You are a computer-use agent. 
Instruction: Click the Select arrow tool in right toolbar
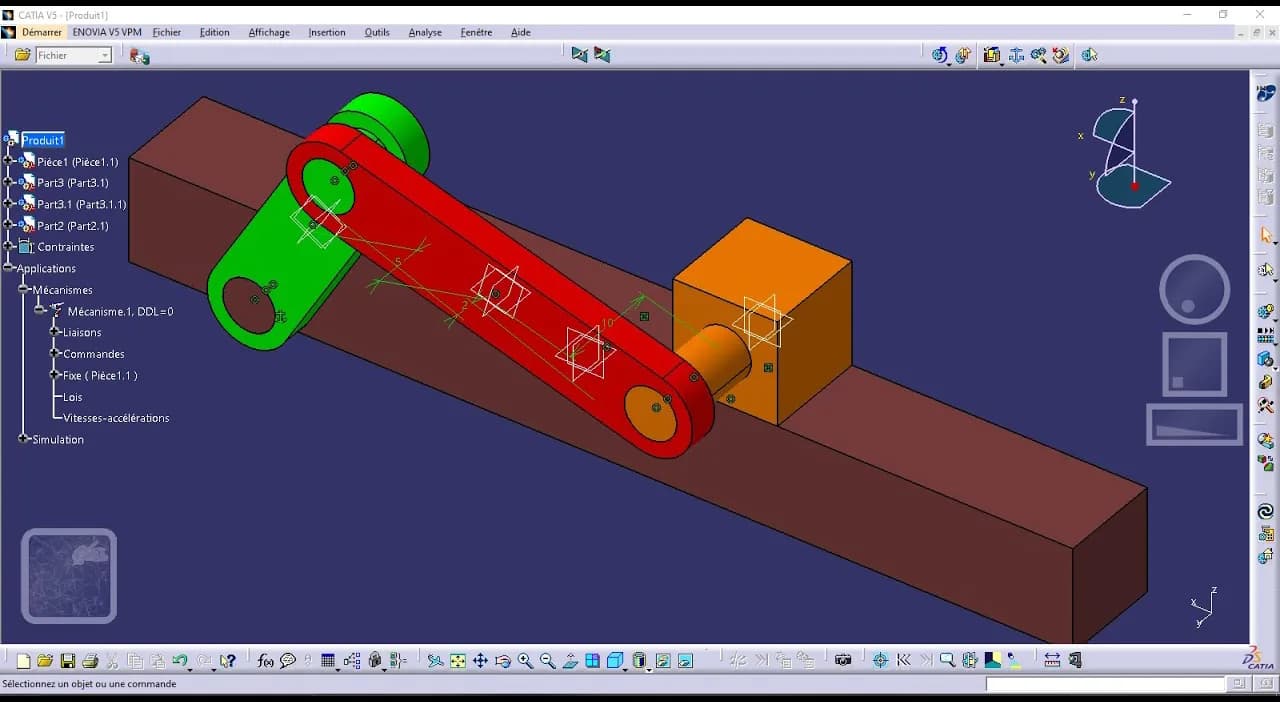pyautogui.click(x=1265, y=236)
